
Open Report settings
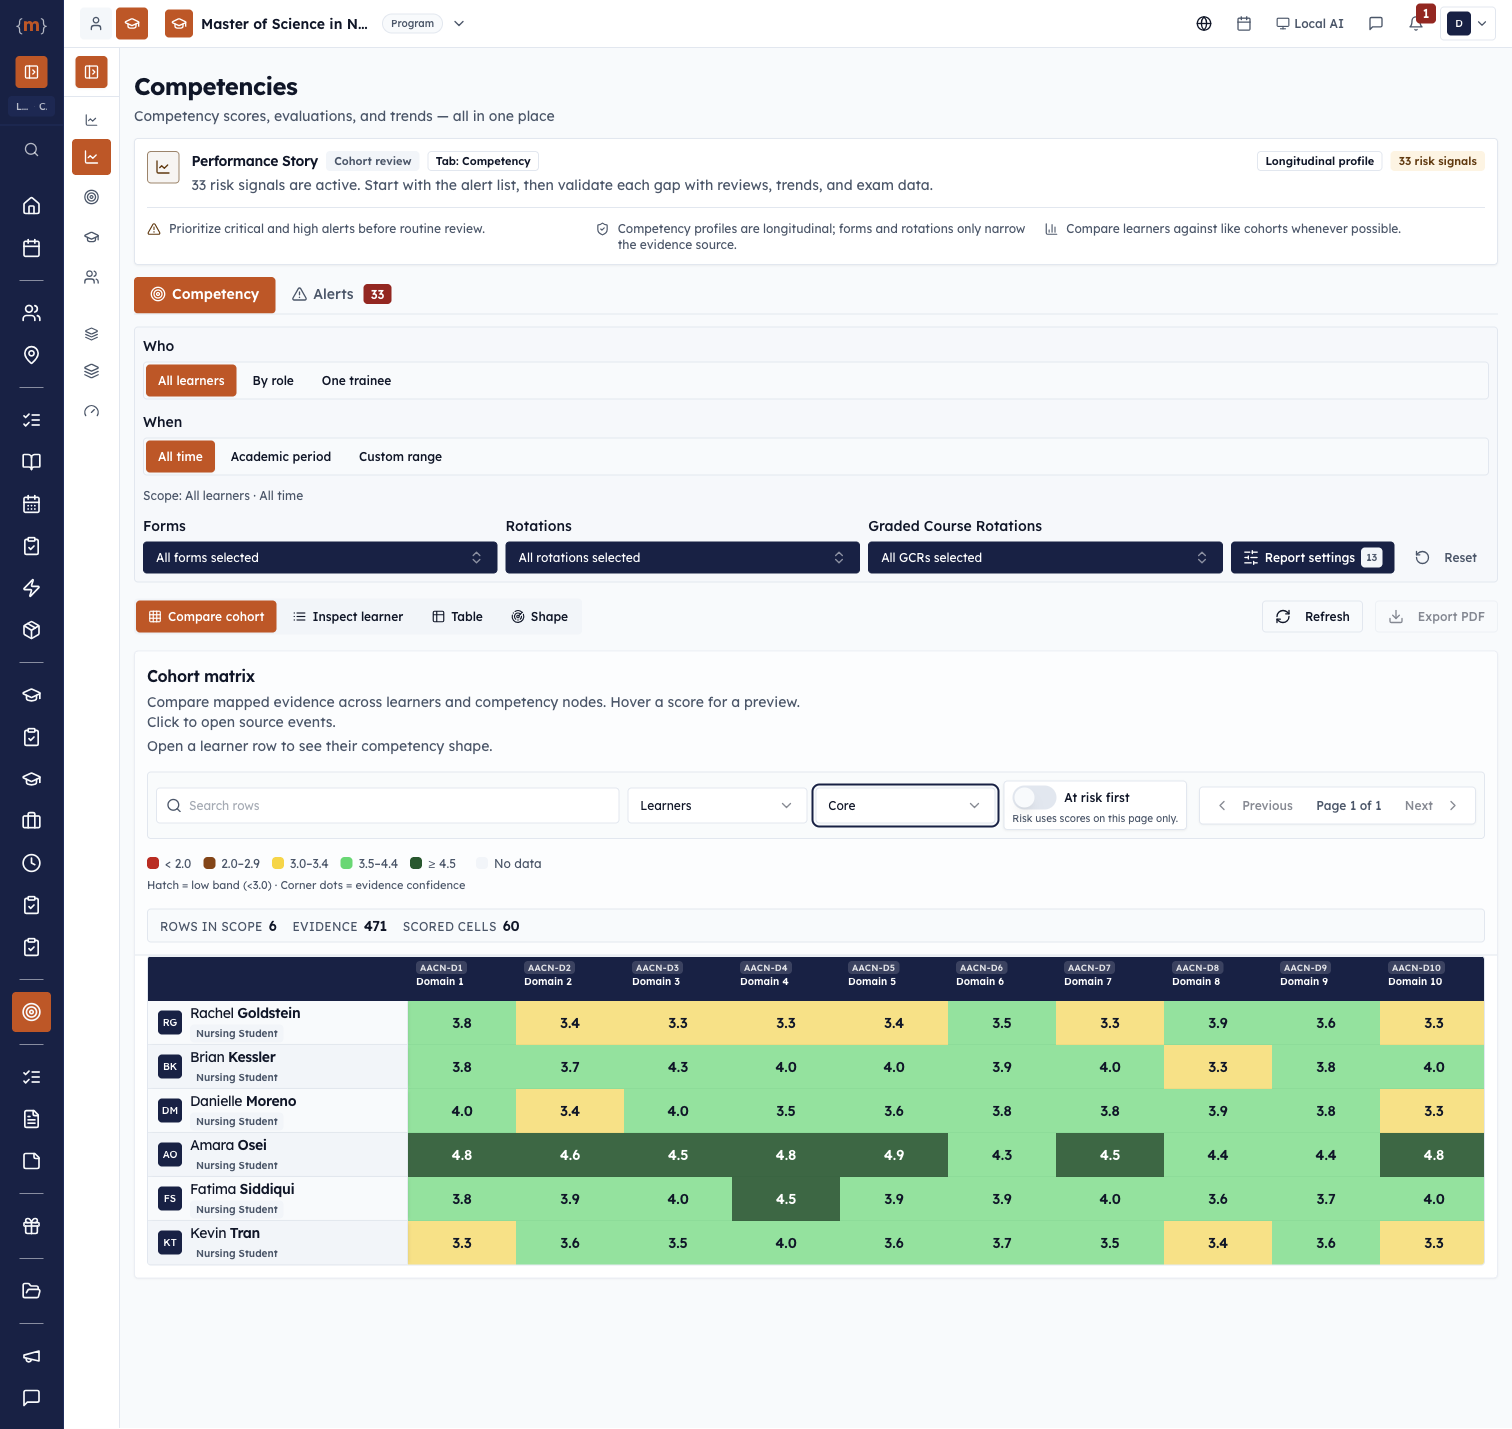click(1312, 558)
